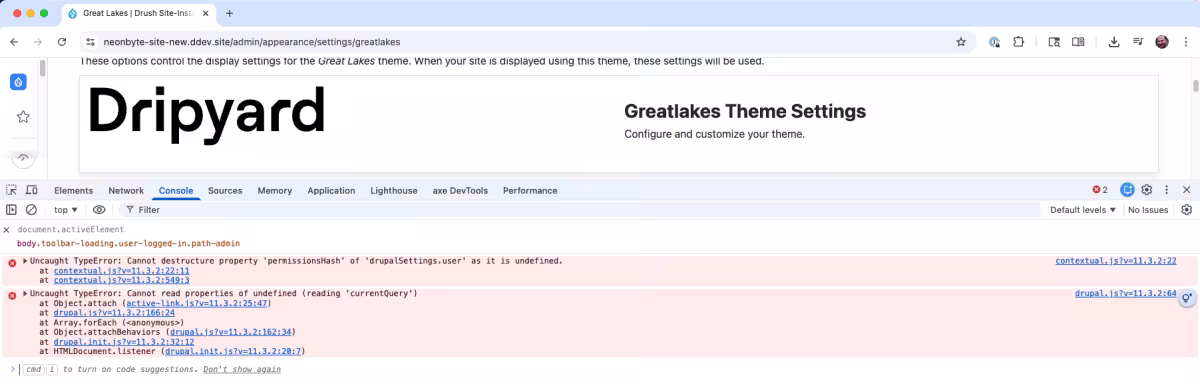Clear the console output
This screenshot has width=1200, height=384.
(31, 210)
